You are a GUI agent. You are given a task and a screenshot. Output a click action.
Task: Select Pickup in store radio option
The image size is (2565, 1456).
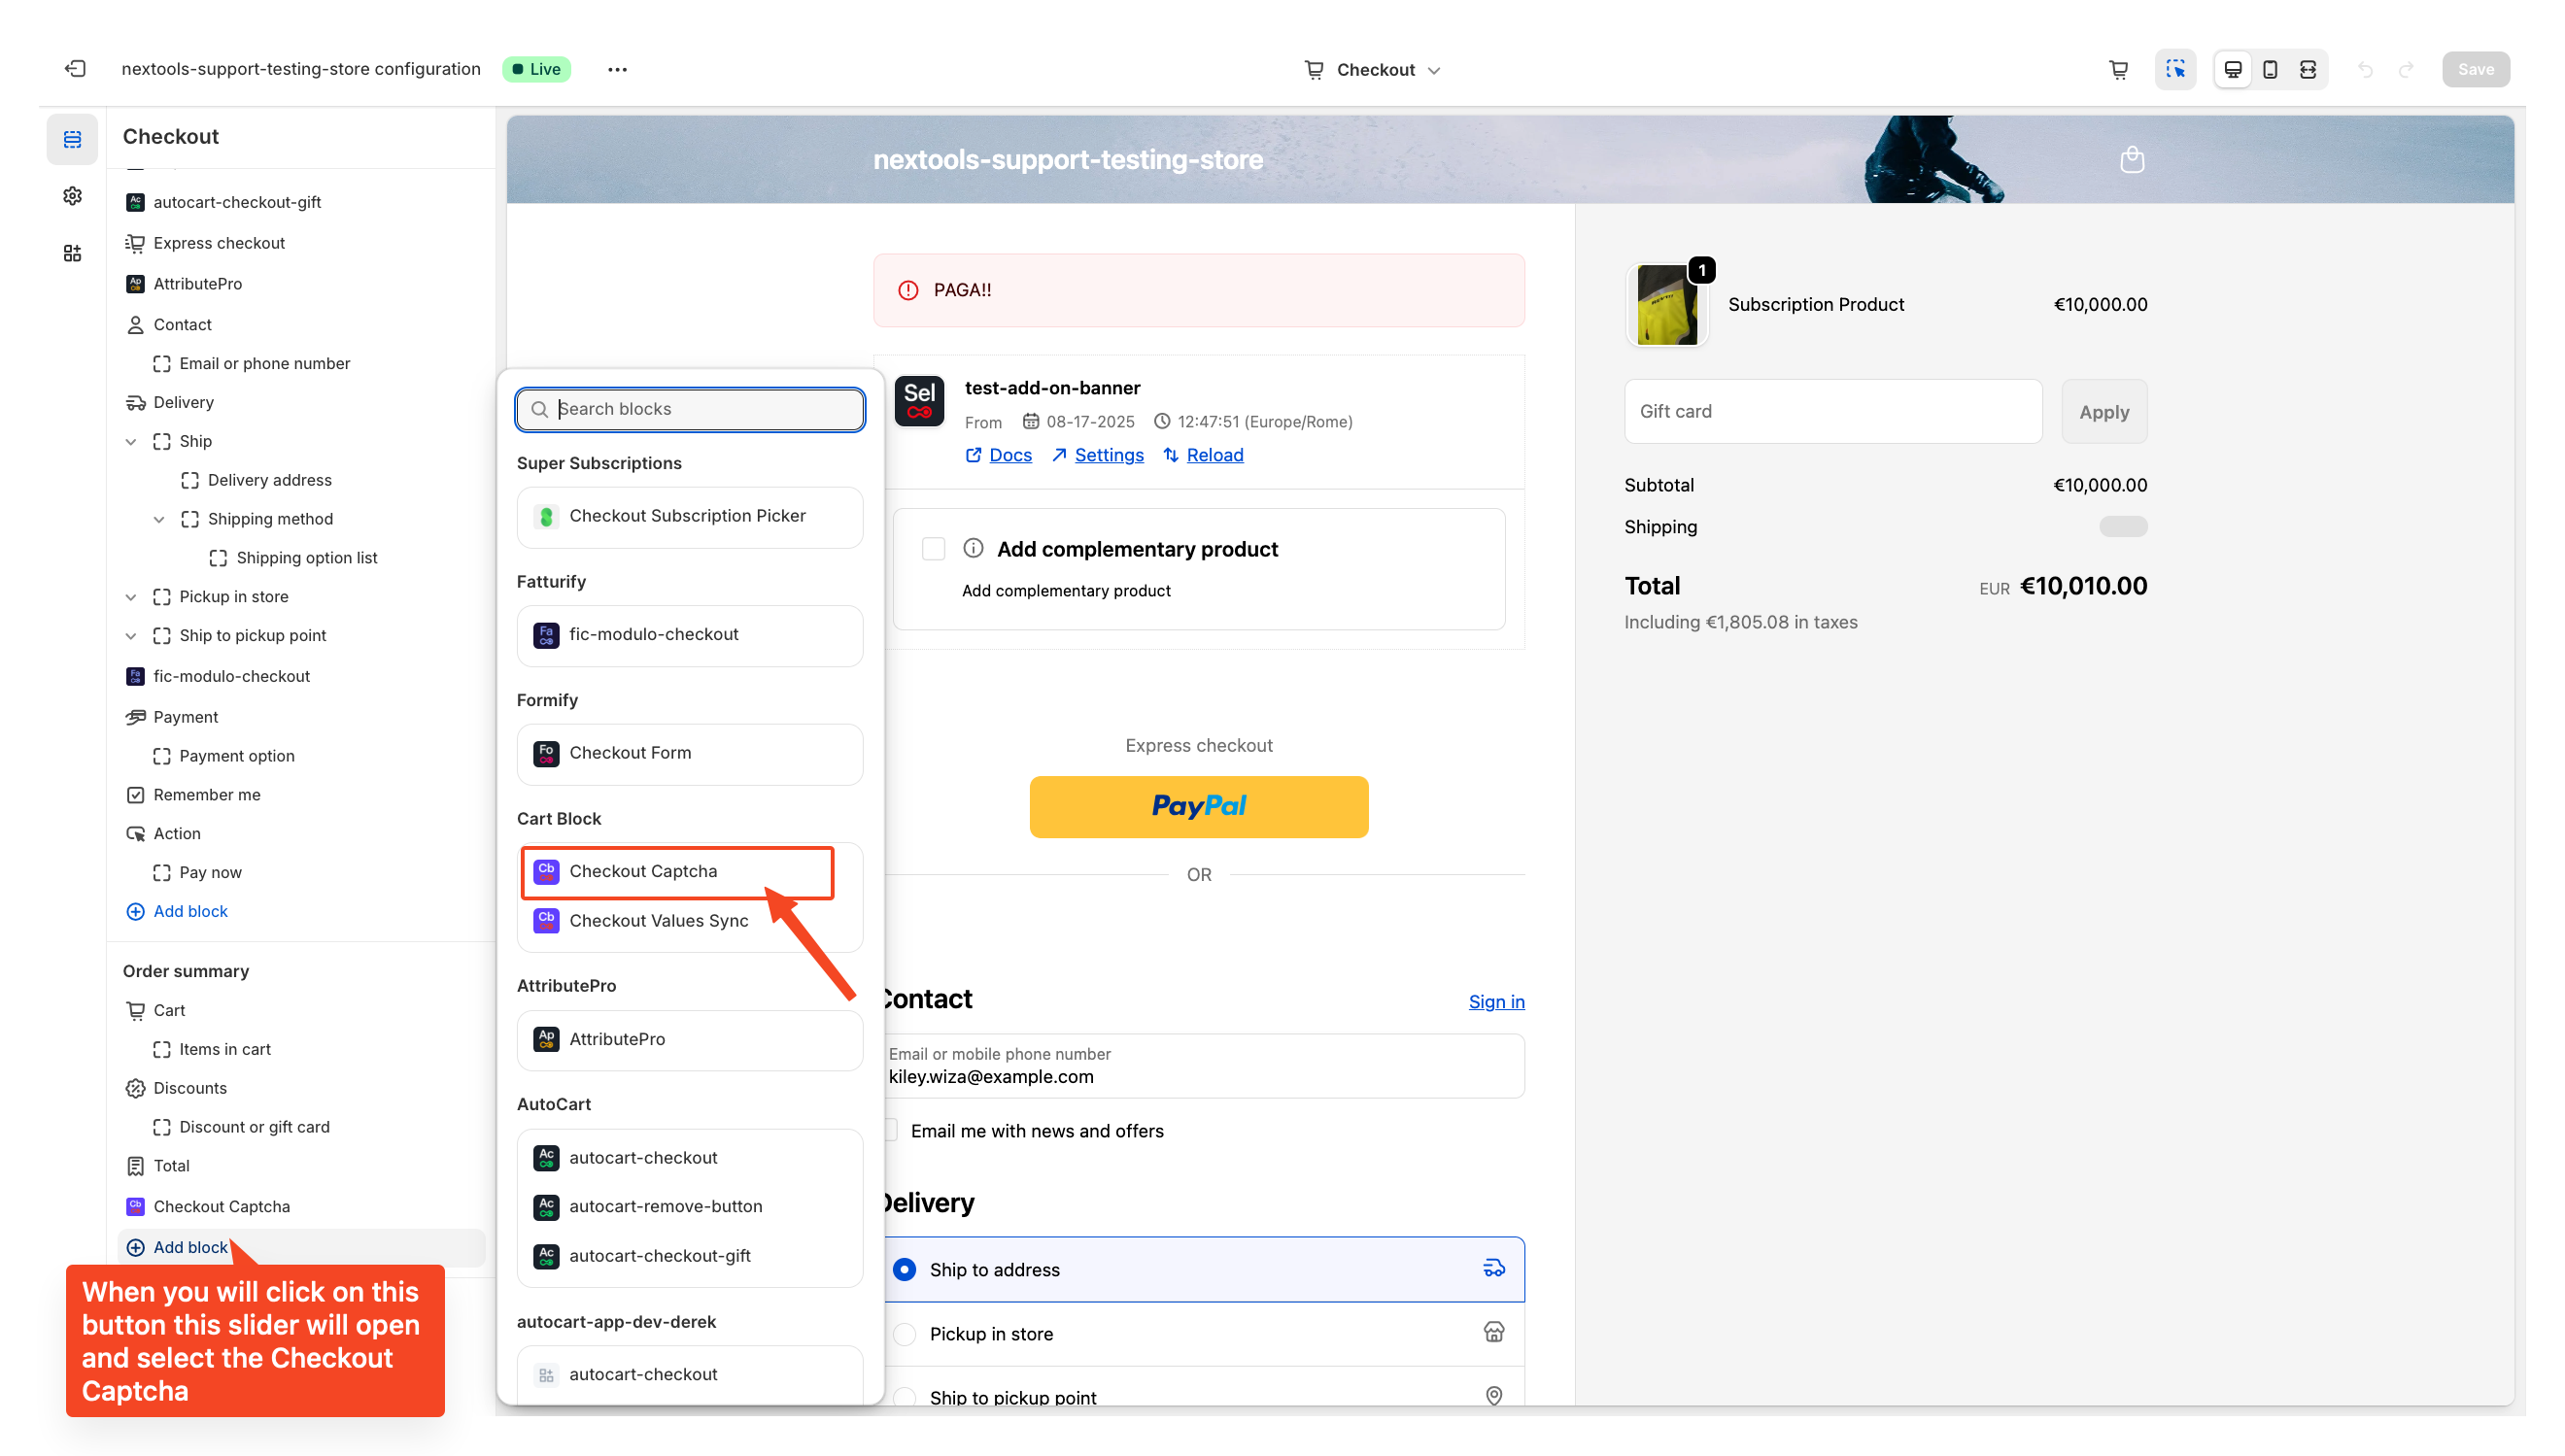[x=904, y=1334]
